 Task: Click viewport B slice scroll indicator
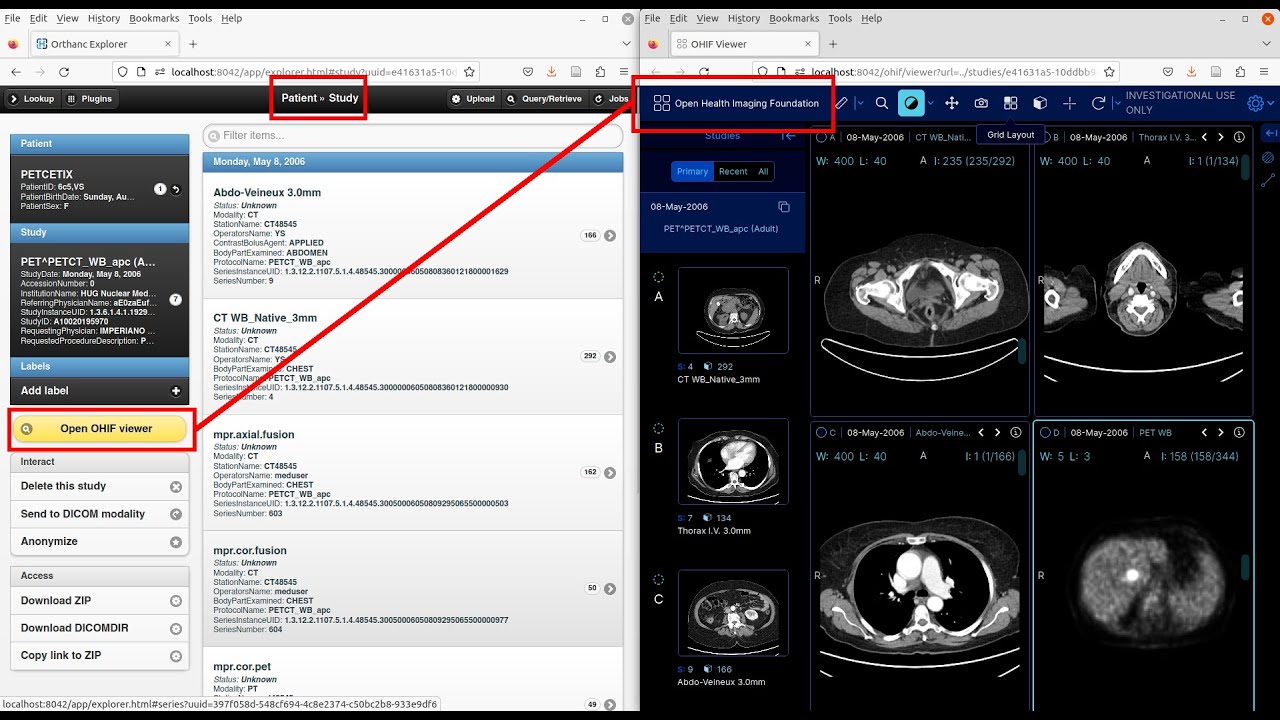[1245, 167]
